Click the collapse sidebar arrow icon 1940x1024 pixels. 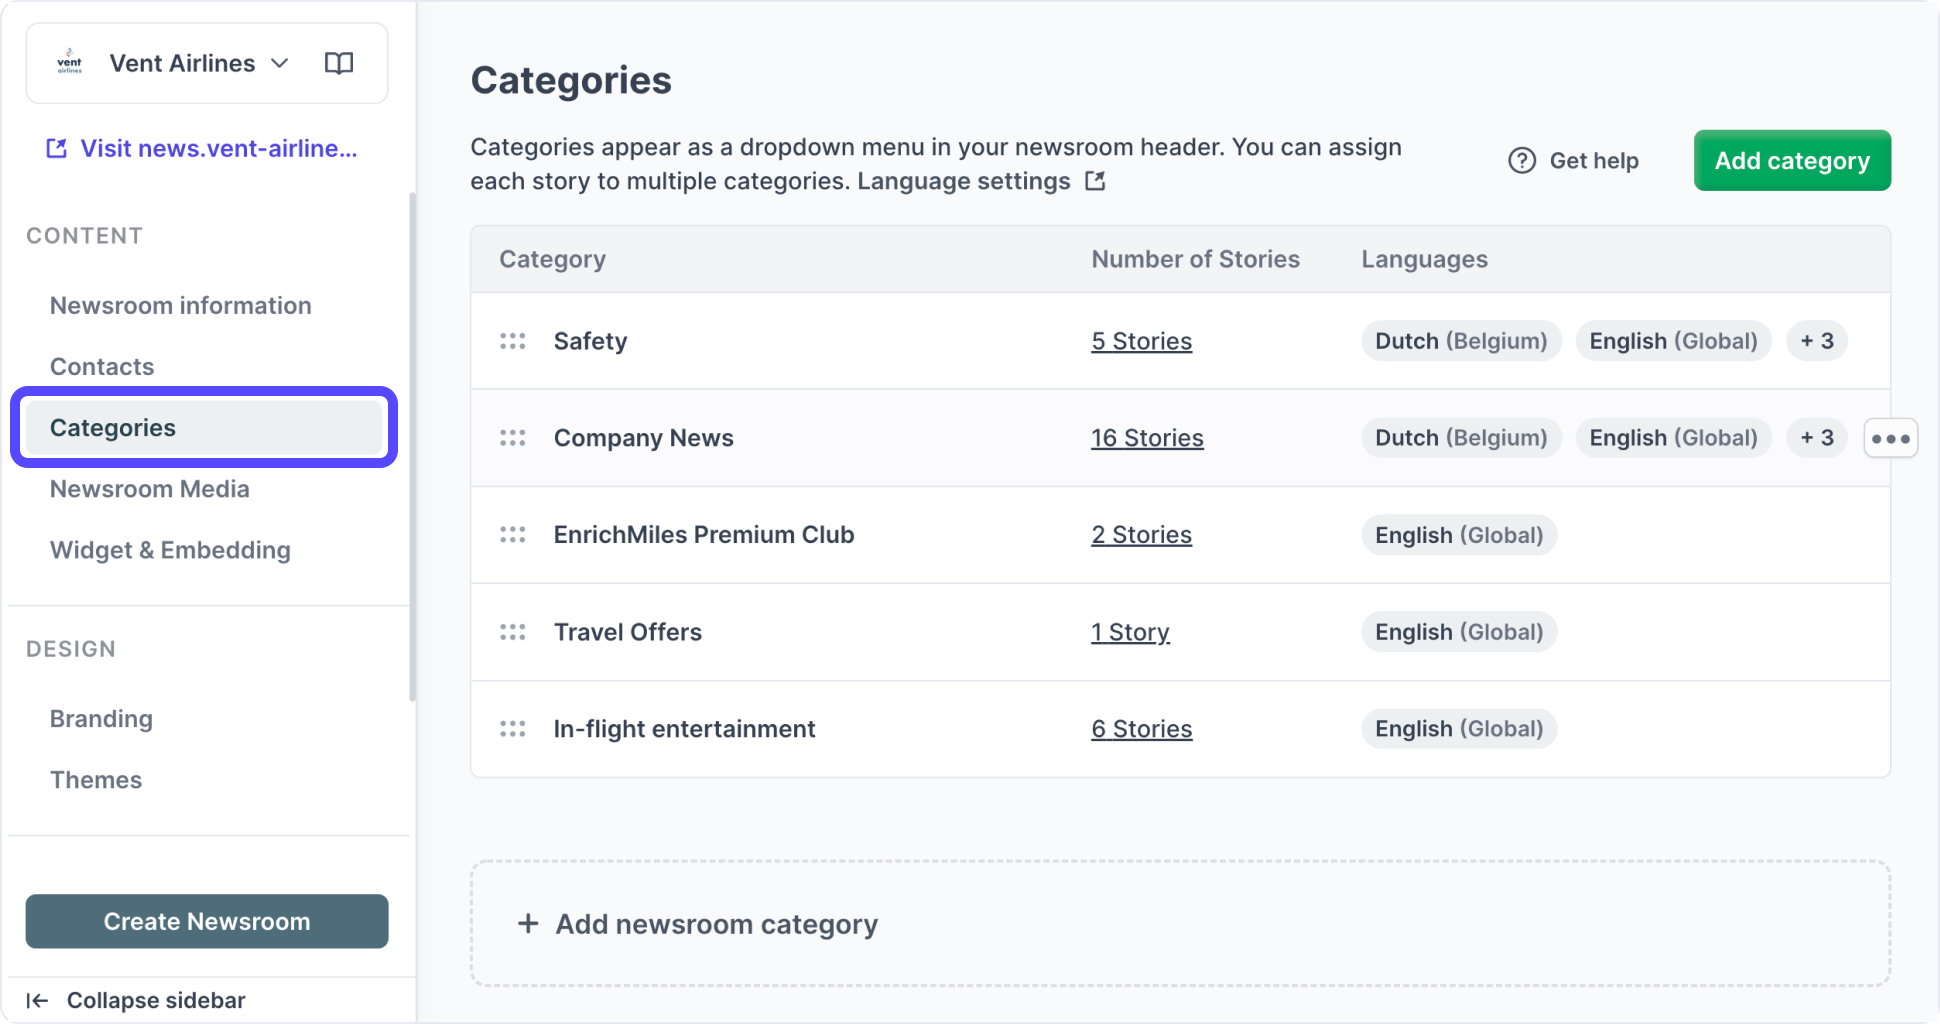point(37,1000)
